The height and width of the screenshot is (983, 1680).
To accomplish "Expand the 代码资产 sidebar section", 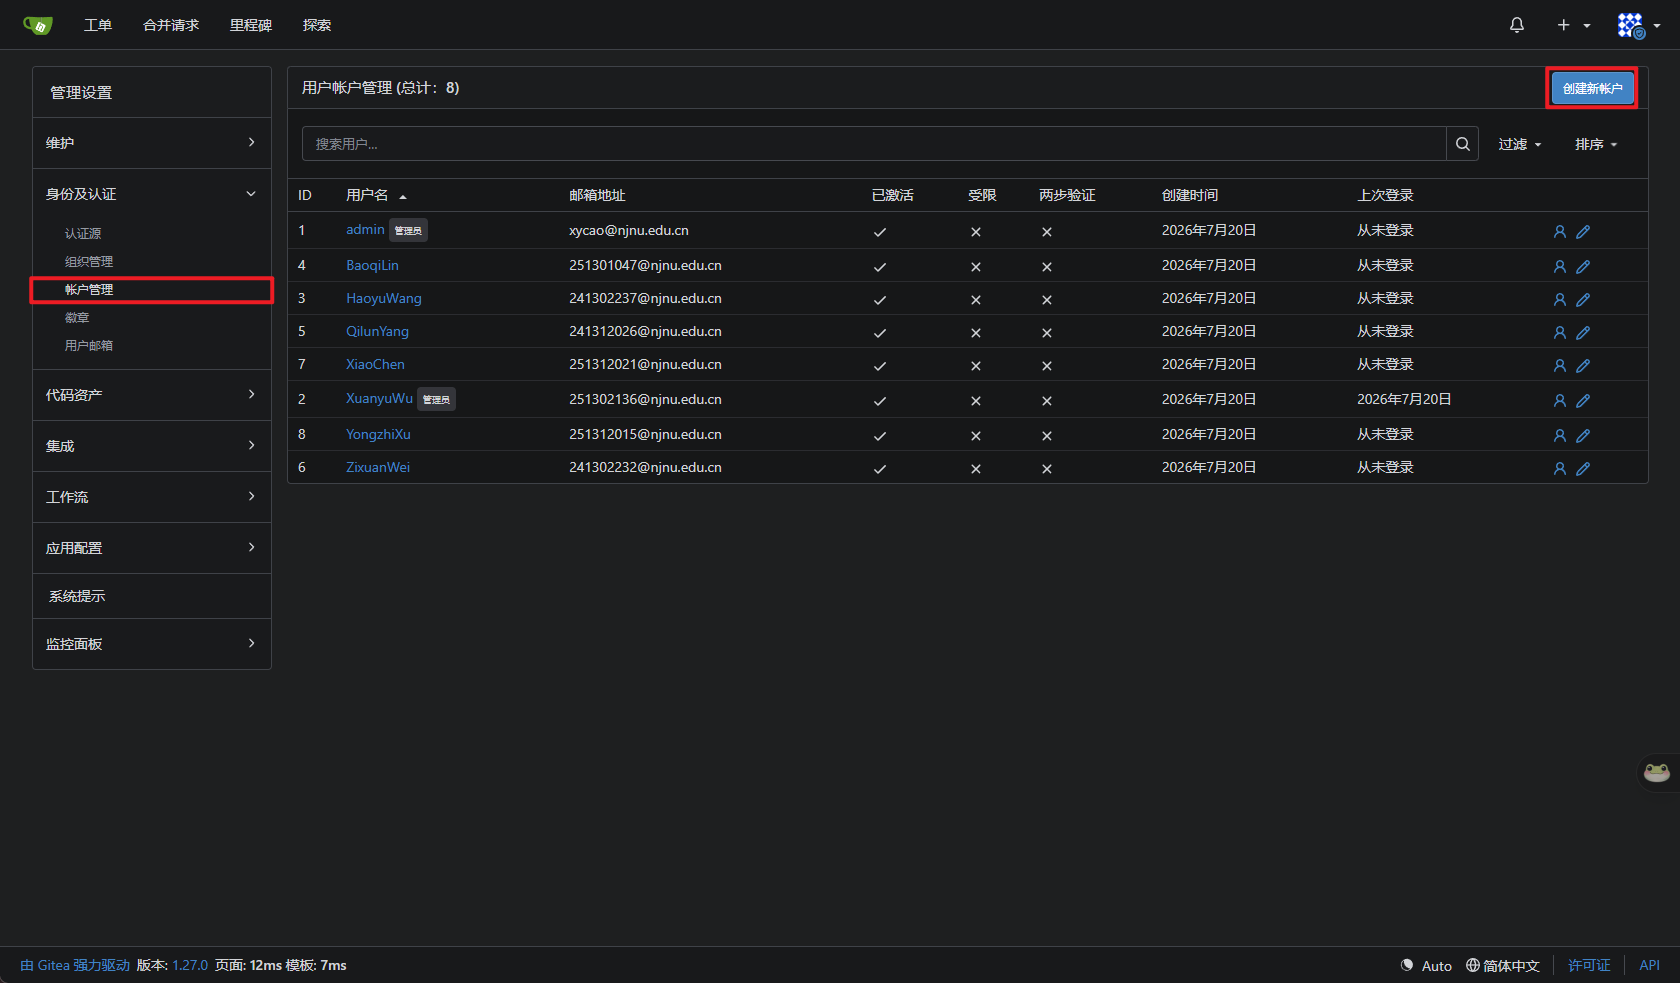I will click(152, 395).
